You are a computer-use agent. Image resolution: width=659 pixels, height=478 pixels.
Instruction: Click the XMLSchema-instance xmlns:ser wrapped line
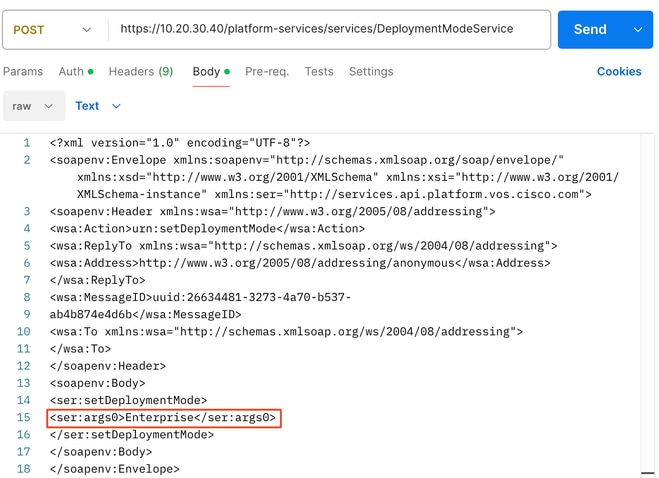(334, 195)
